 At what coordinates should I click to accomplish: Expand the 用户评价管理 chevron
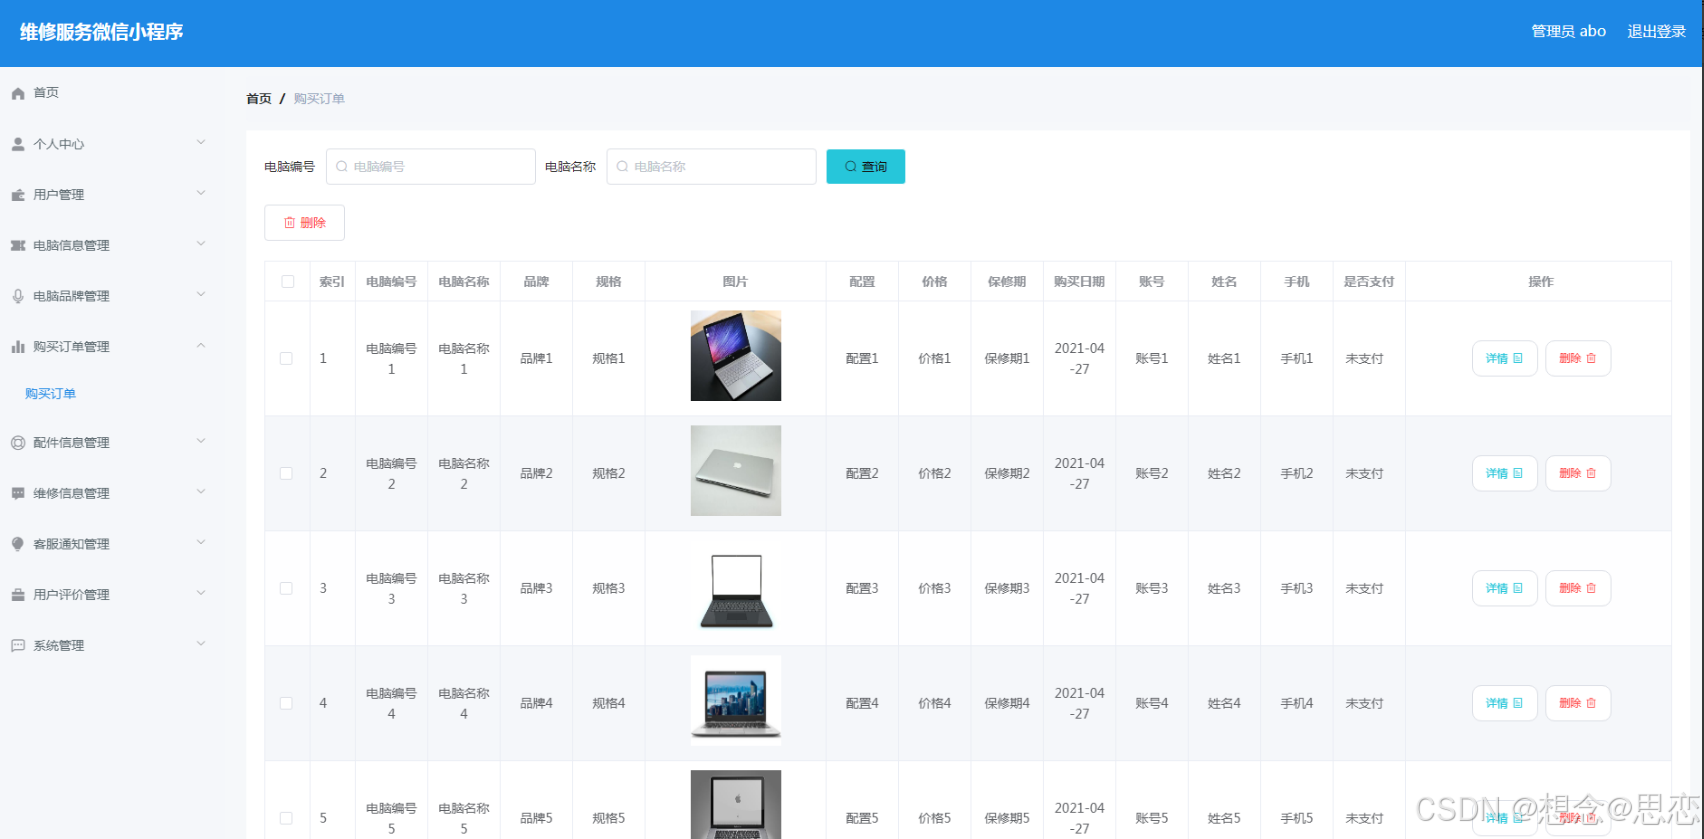coord(201,592)
